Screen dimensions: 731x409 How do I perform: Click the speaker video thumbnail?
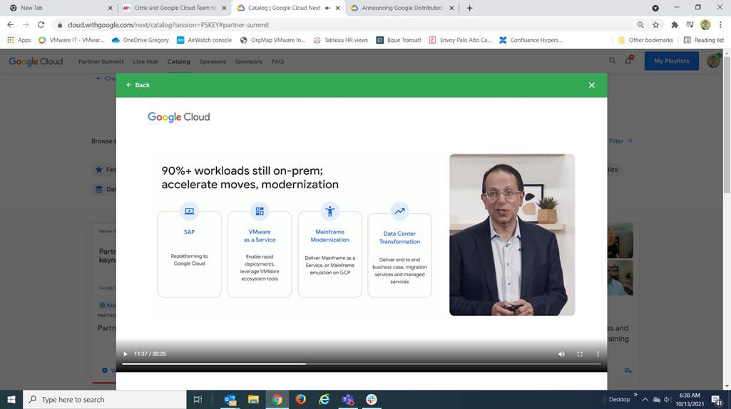click(x=512, y=235)
